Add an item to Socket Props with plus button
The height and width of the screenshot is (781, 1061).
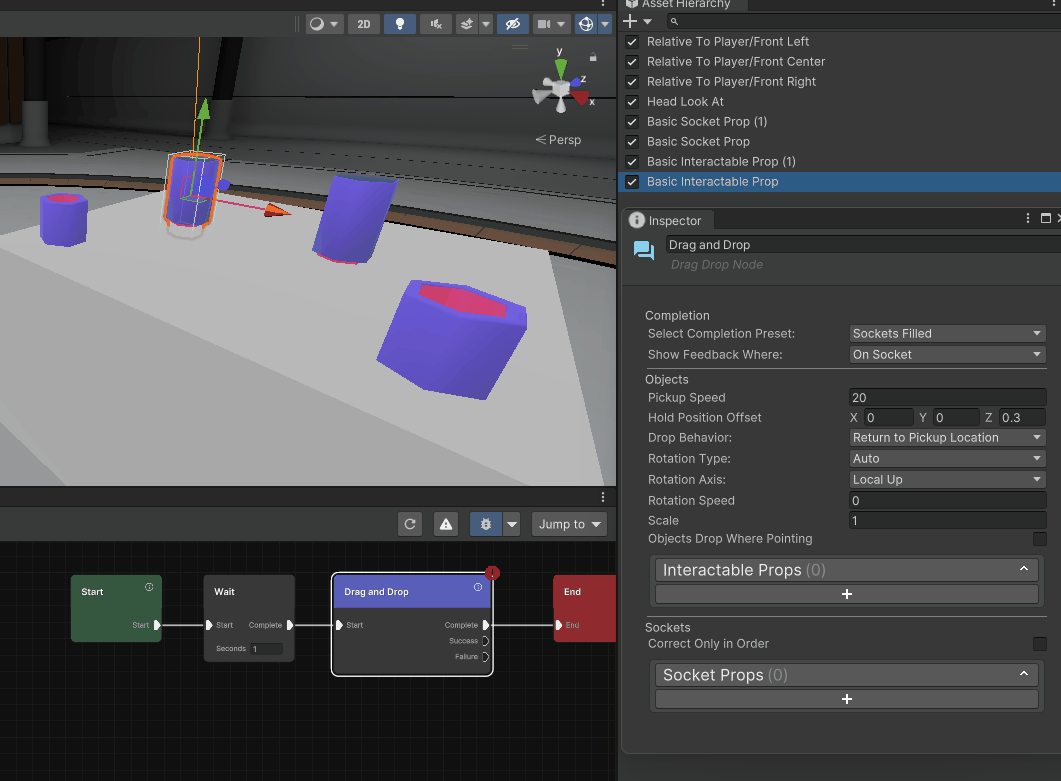(846, 698)
